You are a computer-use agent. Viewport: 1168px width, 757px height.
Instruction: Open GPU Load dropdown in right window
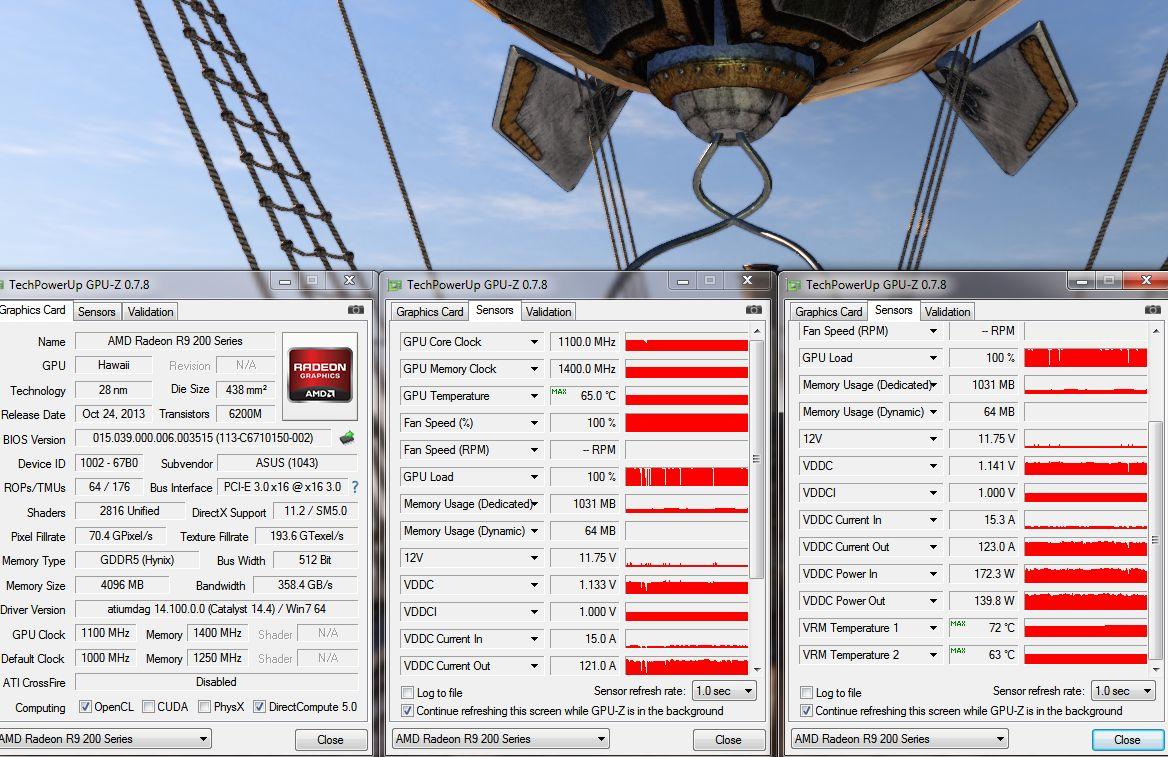tap(933, 358)
